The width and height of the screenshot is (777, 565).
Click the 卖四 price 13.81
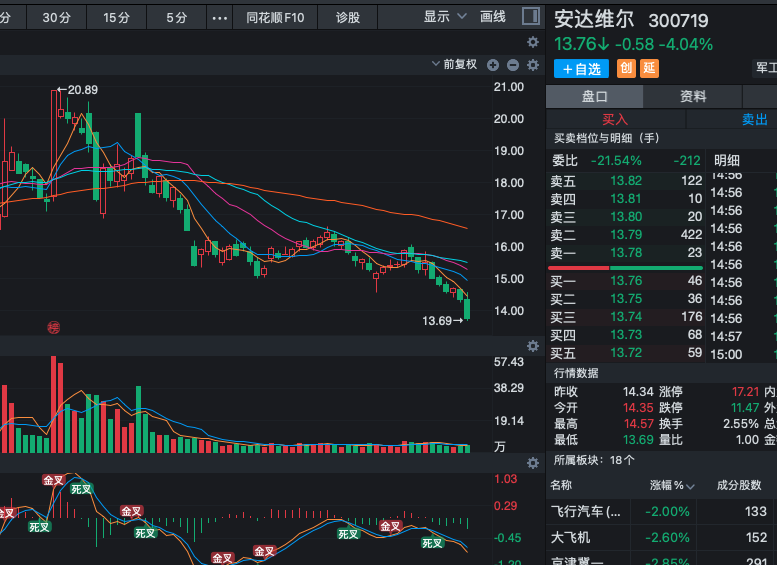[x=626, y=199]
